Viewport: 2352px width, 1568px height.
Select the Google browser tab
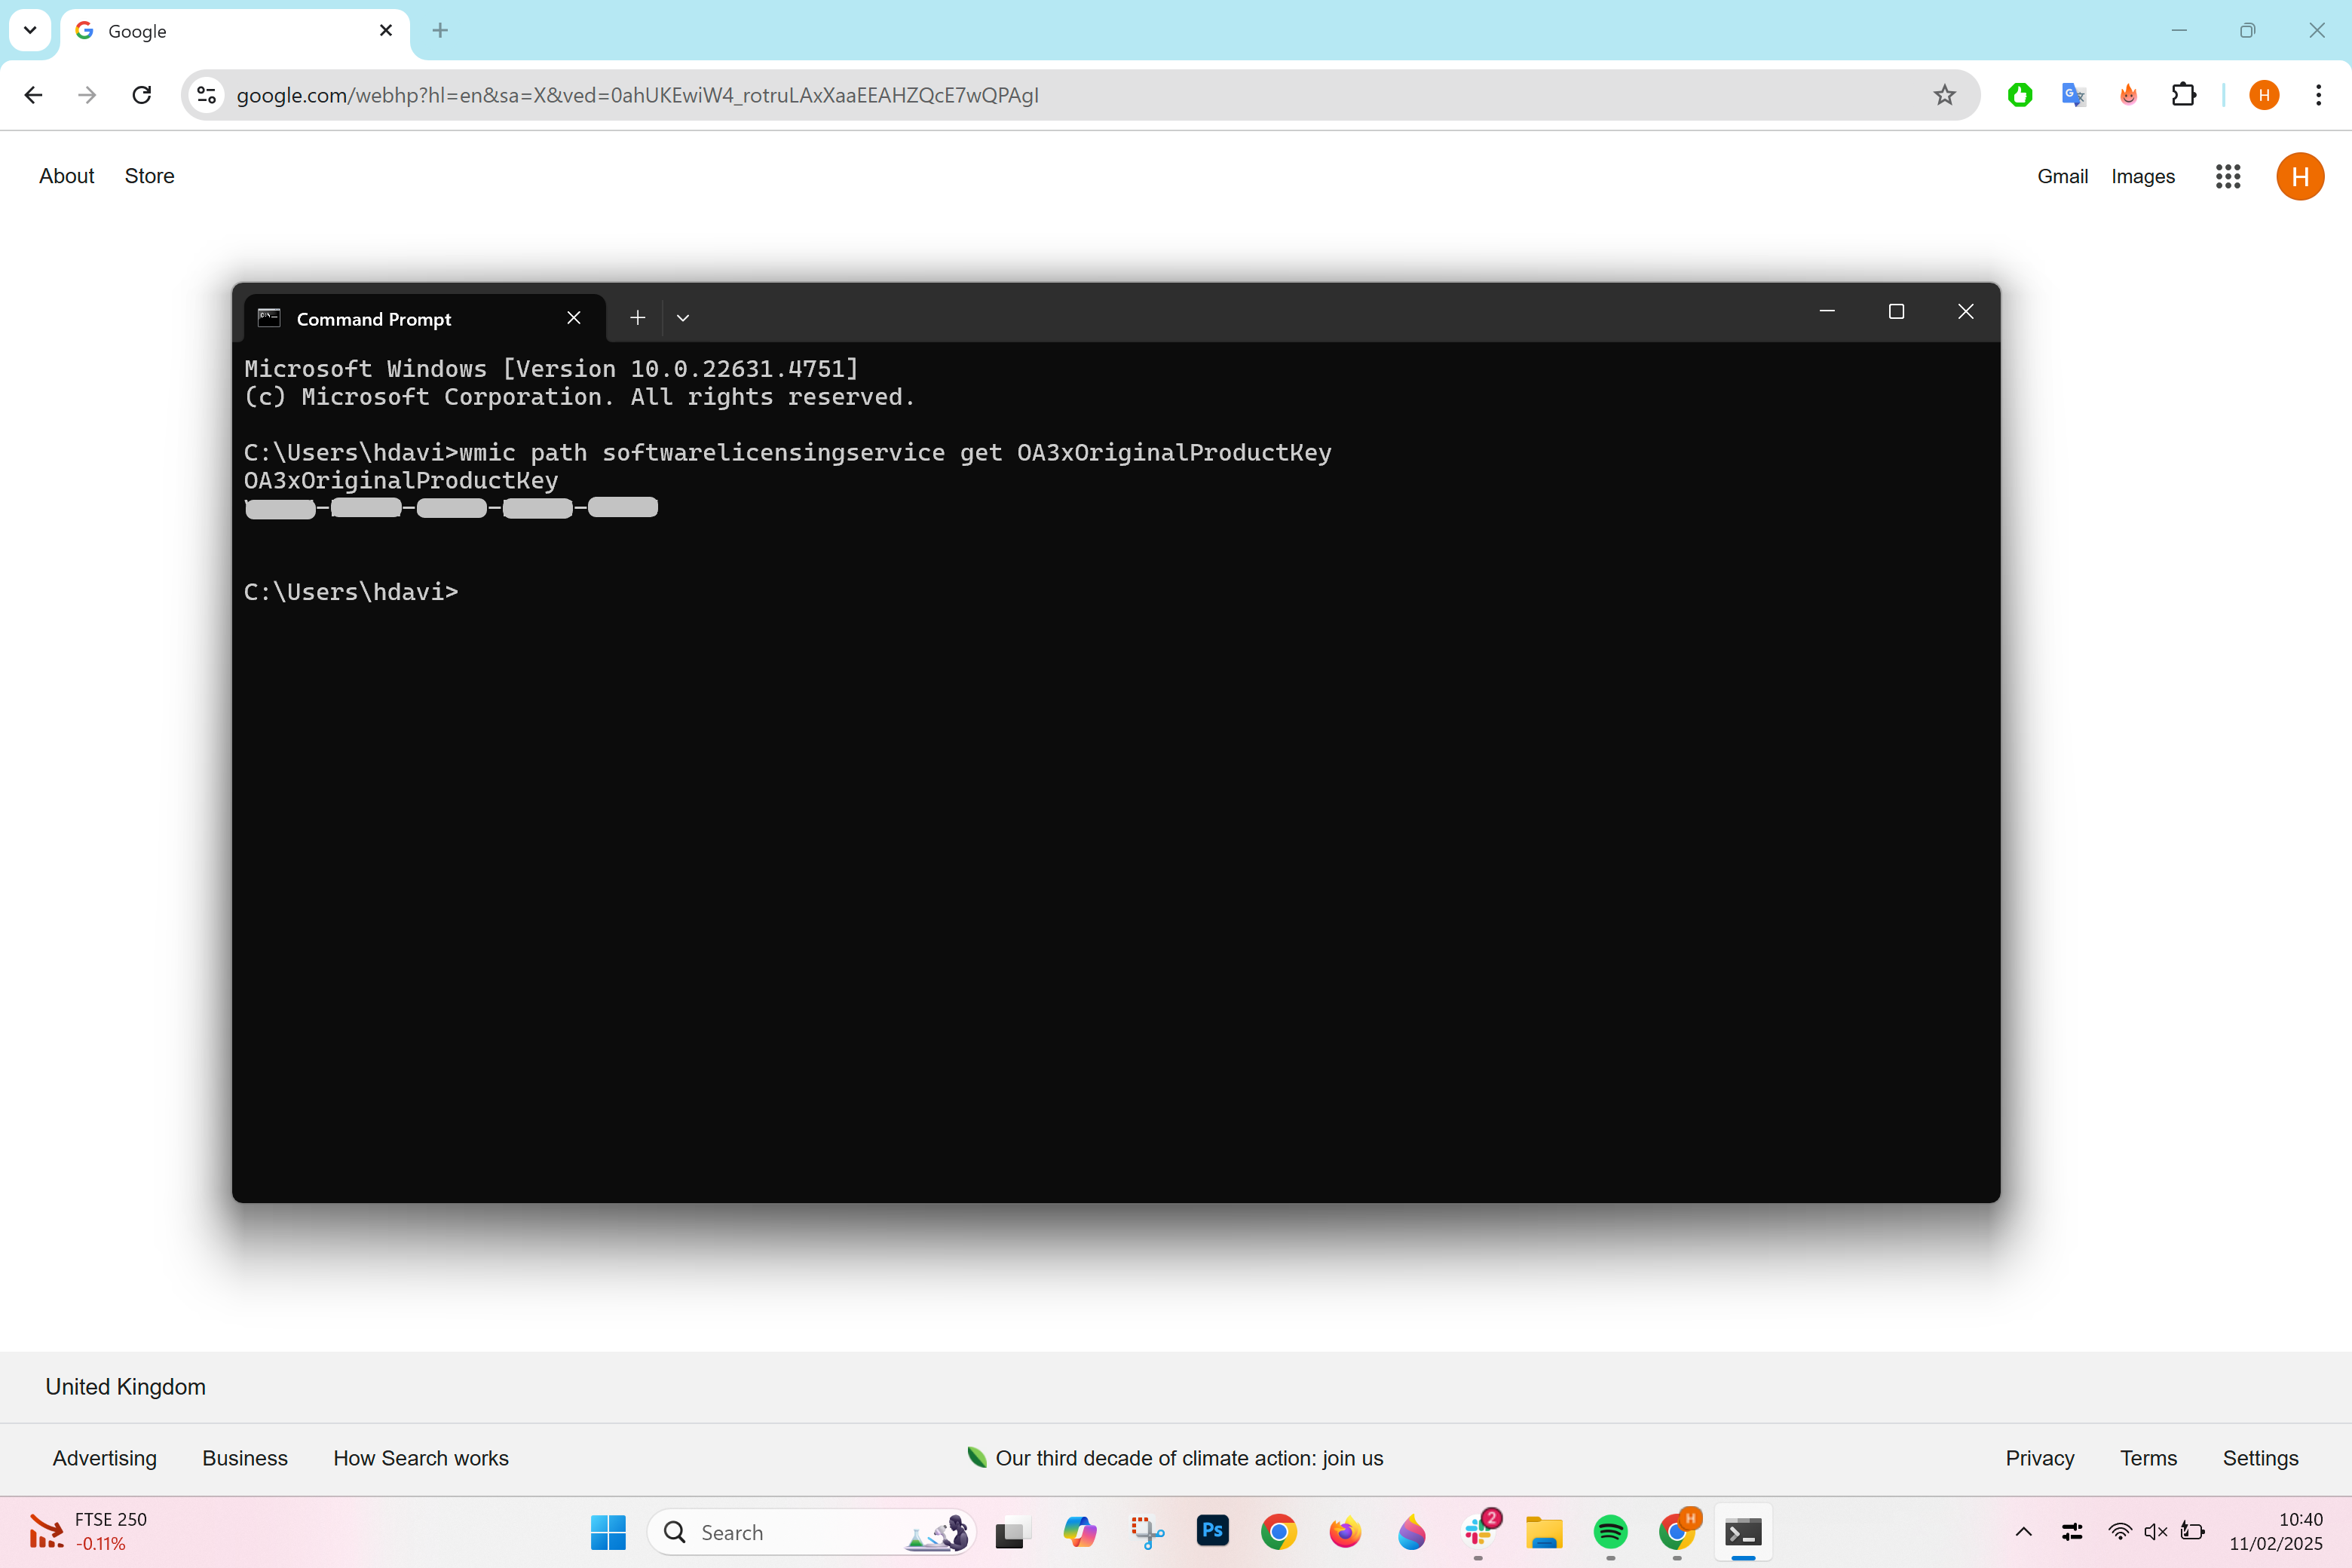tap(235, 31)
